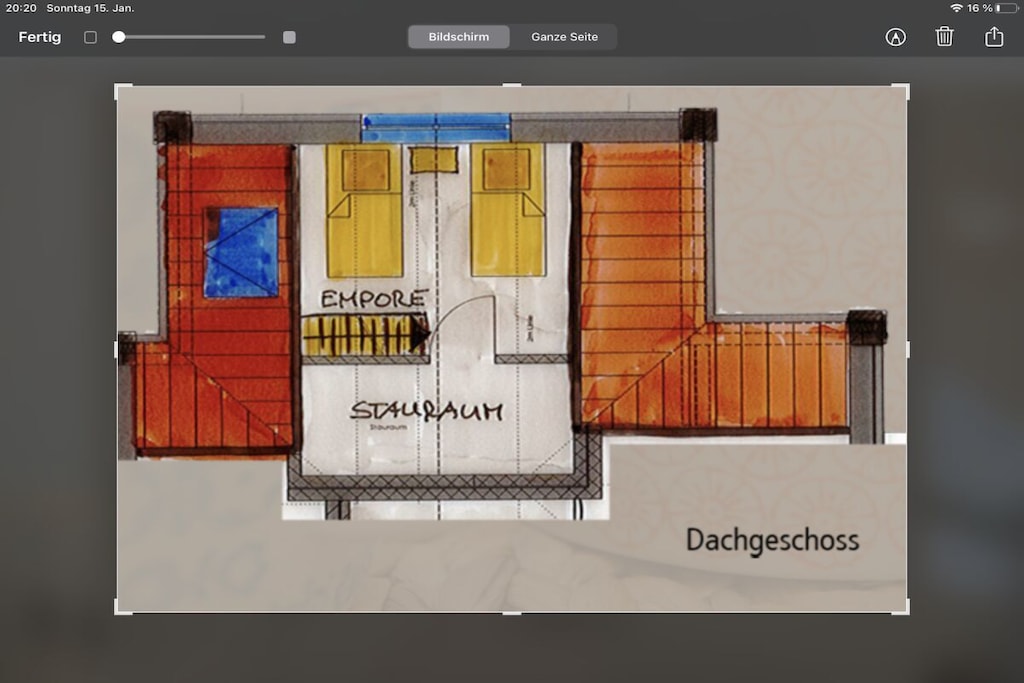
Task: Click the handwritten 'STAURAUM' label
Action: coord(427,411)
